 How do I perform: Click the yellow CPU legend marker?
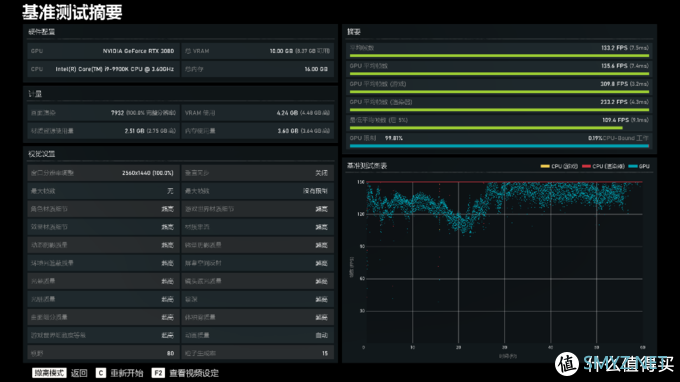[x=545, y=166]
